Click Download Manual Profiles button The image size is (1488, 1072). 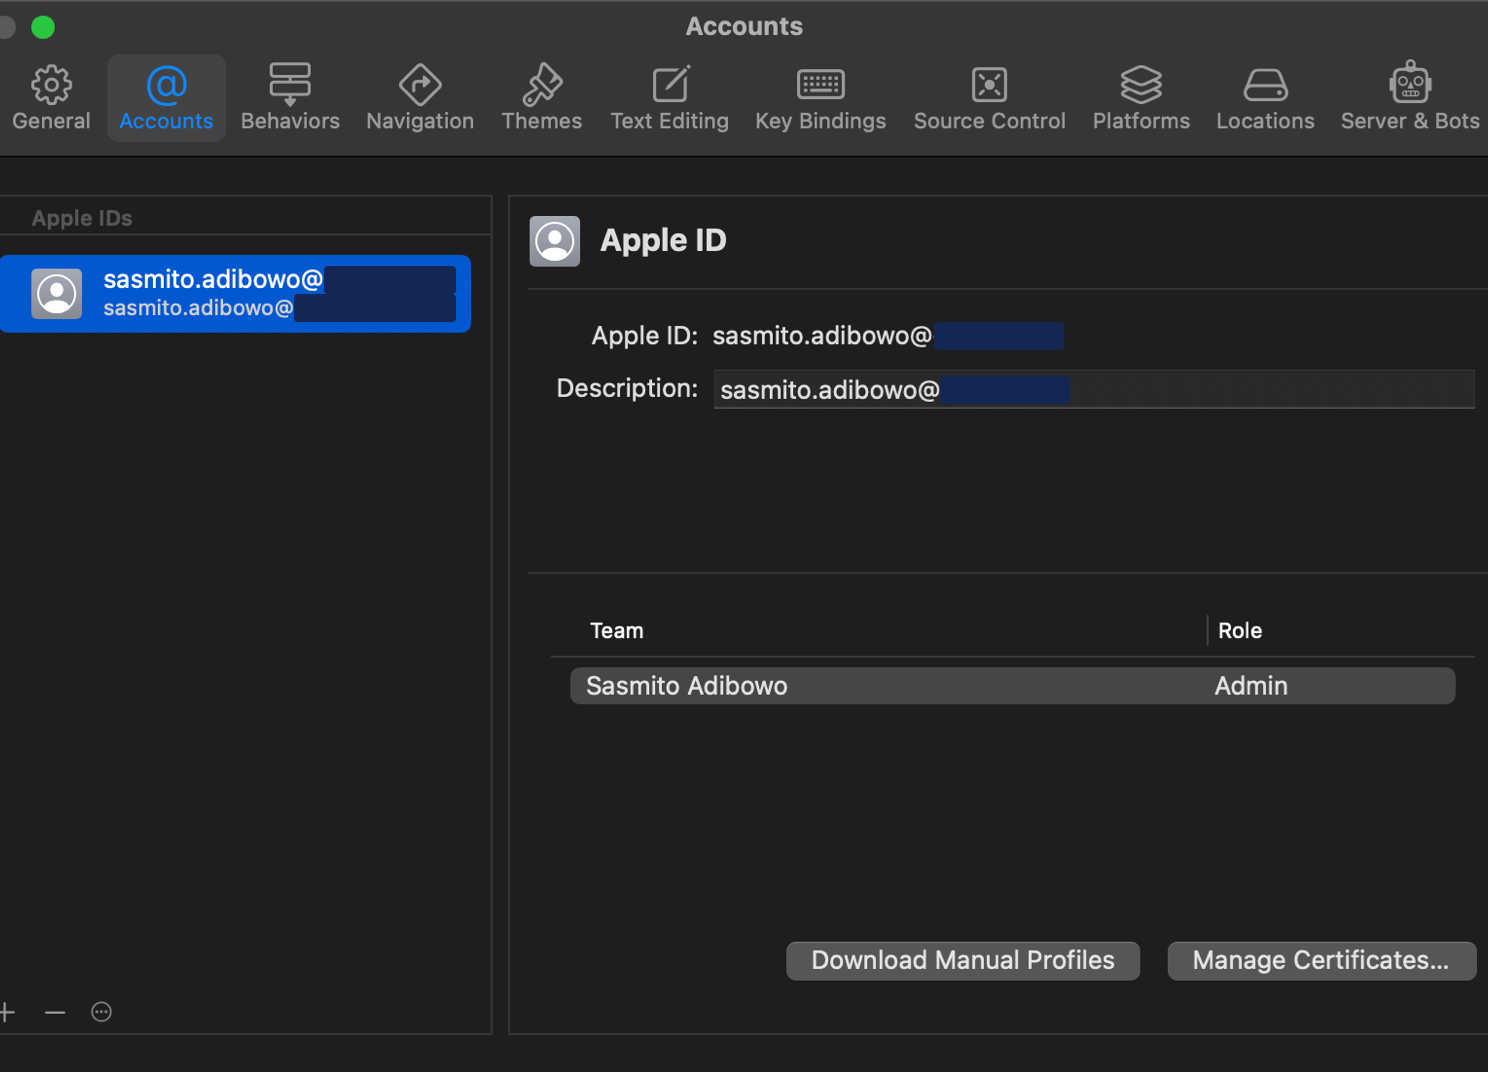(963, 960)
